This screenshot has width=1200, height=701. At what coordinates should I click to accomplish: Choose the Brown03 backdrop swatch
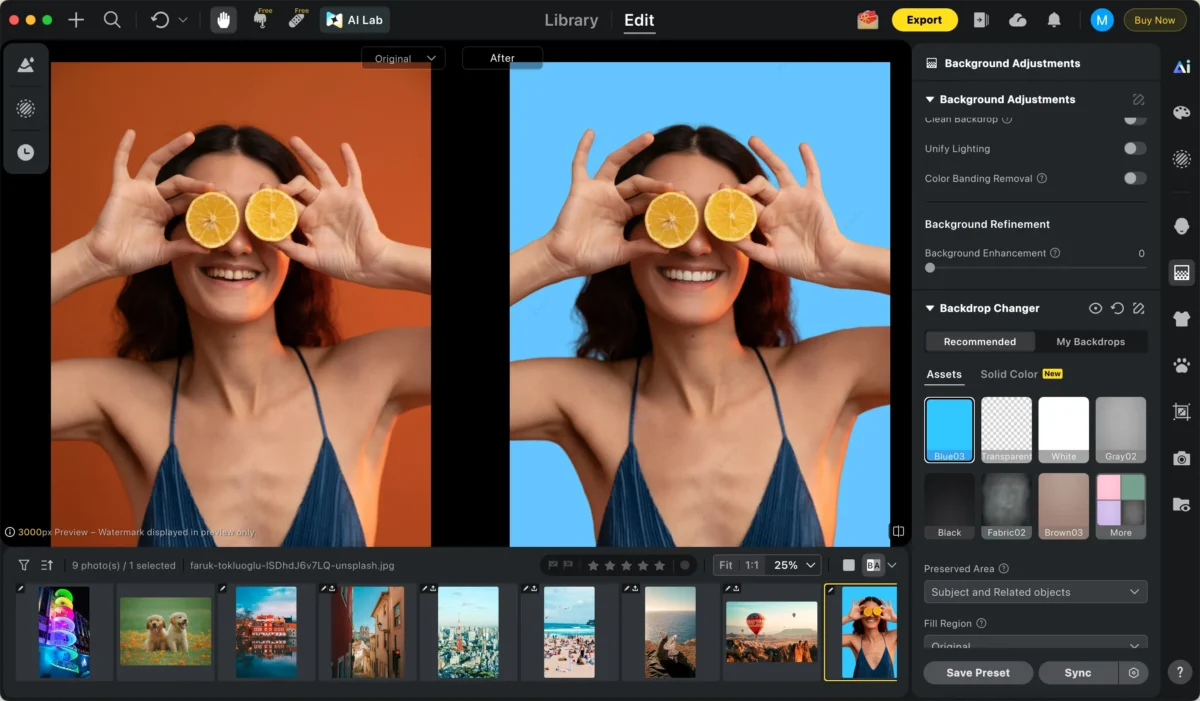point(1063,506)
